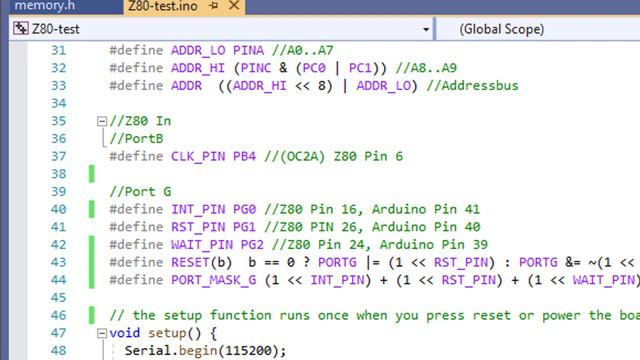Viewport: 640px width, 360px height.
Task: Click PINA on line 31
Action: [249, 50]
